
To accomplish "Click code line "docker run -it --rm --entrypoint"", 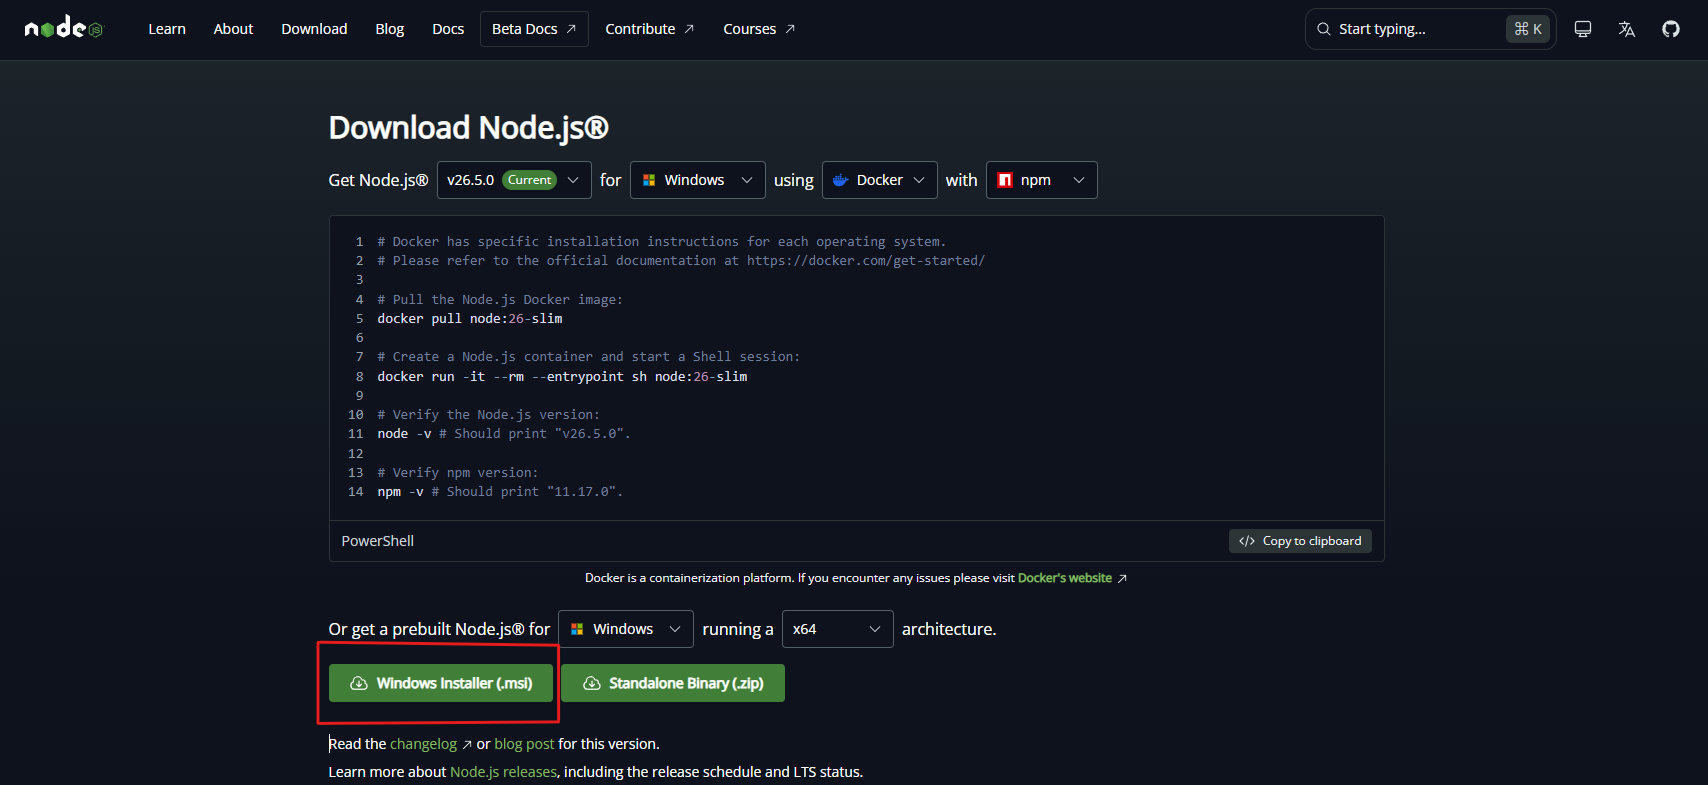I will point(562,377).
